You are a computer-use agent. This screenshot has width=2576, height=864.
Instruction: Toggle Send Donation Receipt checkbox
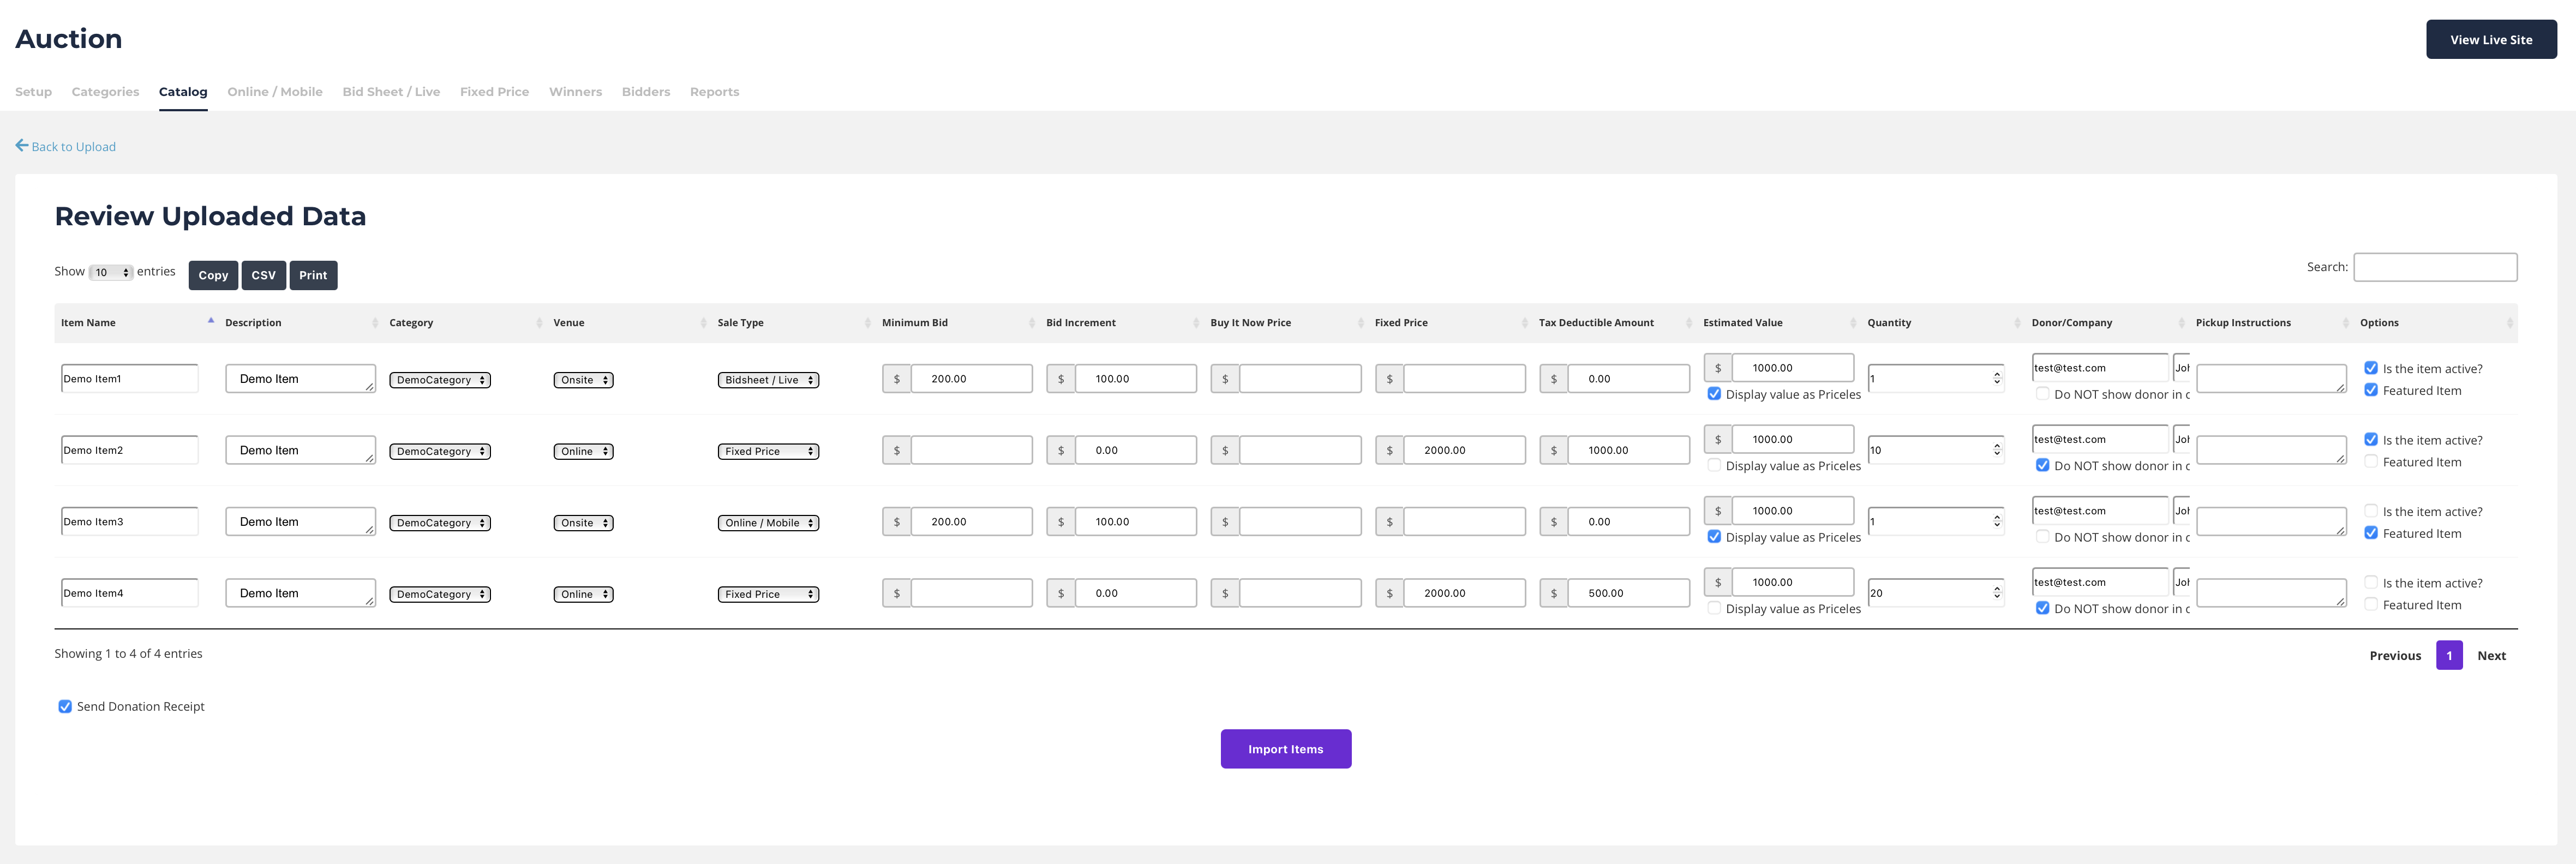pos(65,706)
